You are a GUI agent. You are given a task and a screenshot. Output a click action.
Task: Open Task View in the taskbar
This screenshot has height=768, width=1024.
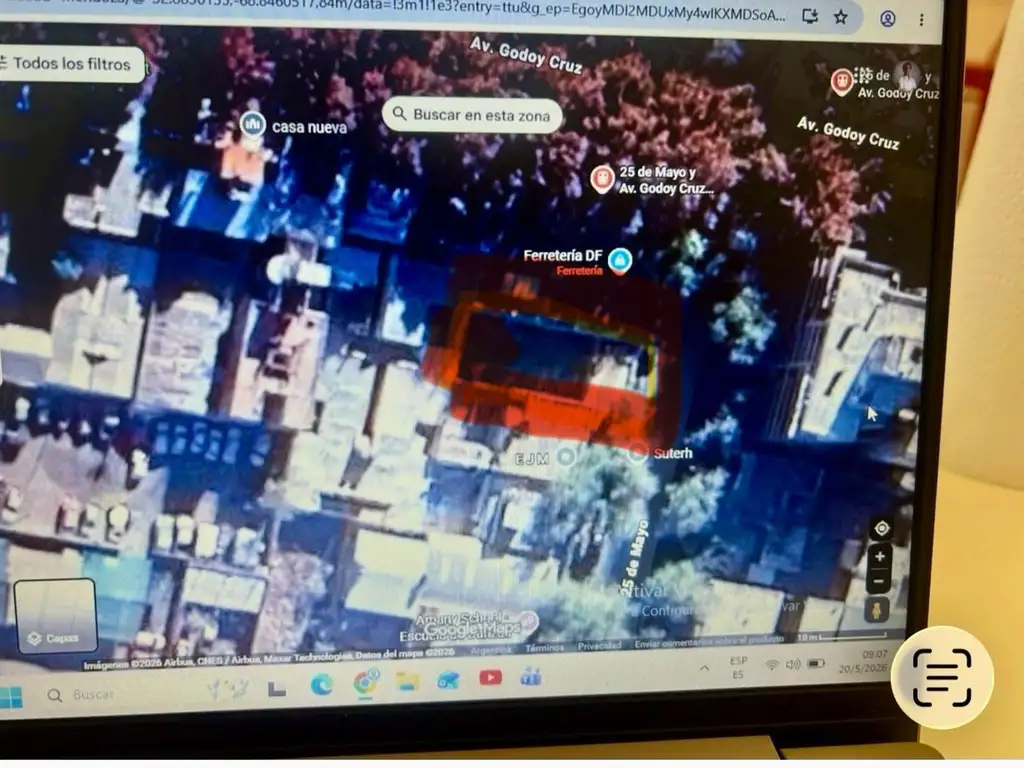click(x=277, y=688)
